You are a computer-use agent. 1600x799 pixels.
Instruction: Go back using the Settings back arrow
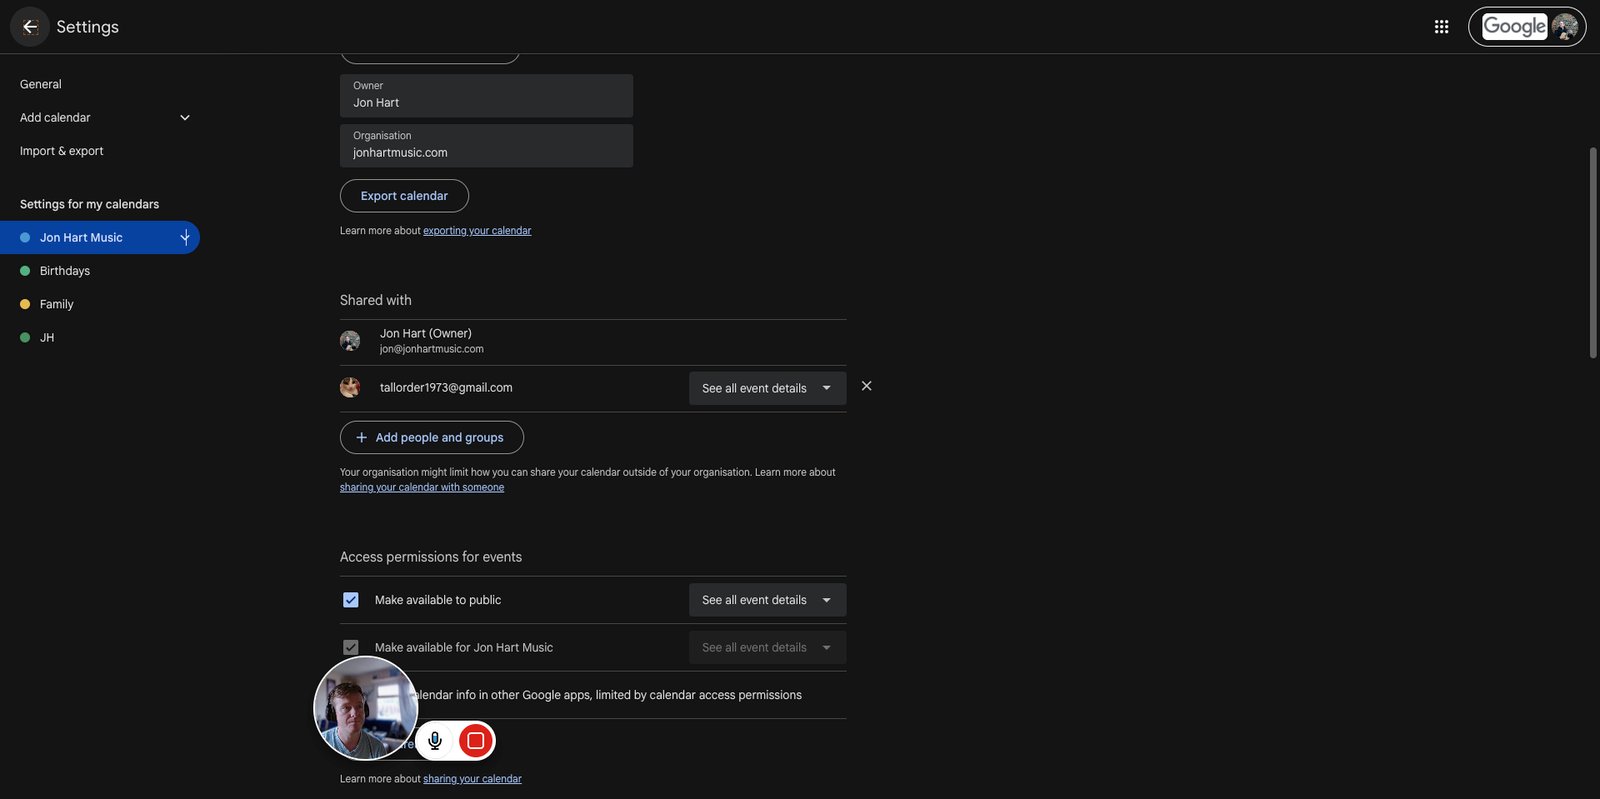[x=30, y=27]
